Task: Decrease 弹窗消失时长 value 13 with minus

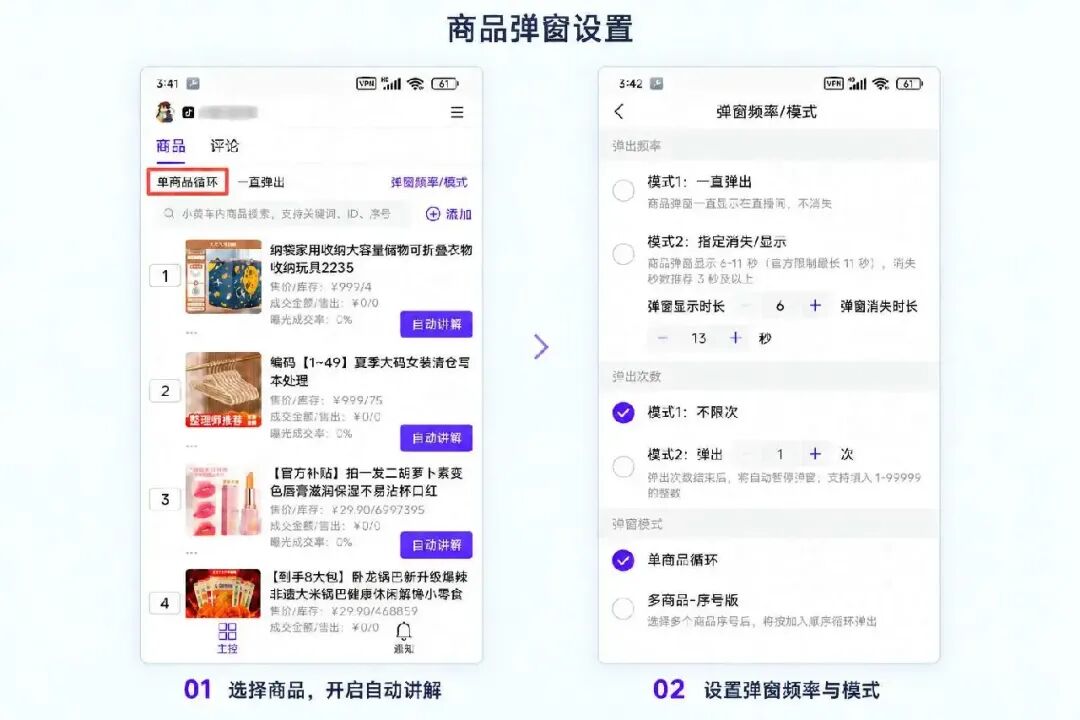Action: tap(663, 338)
